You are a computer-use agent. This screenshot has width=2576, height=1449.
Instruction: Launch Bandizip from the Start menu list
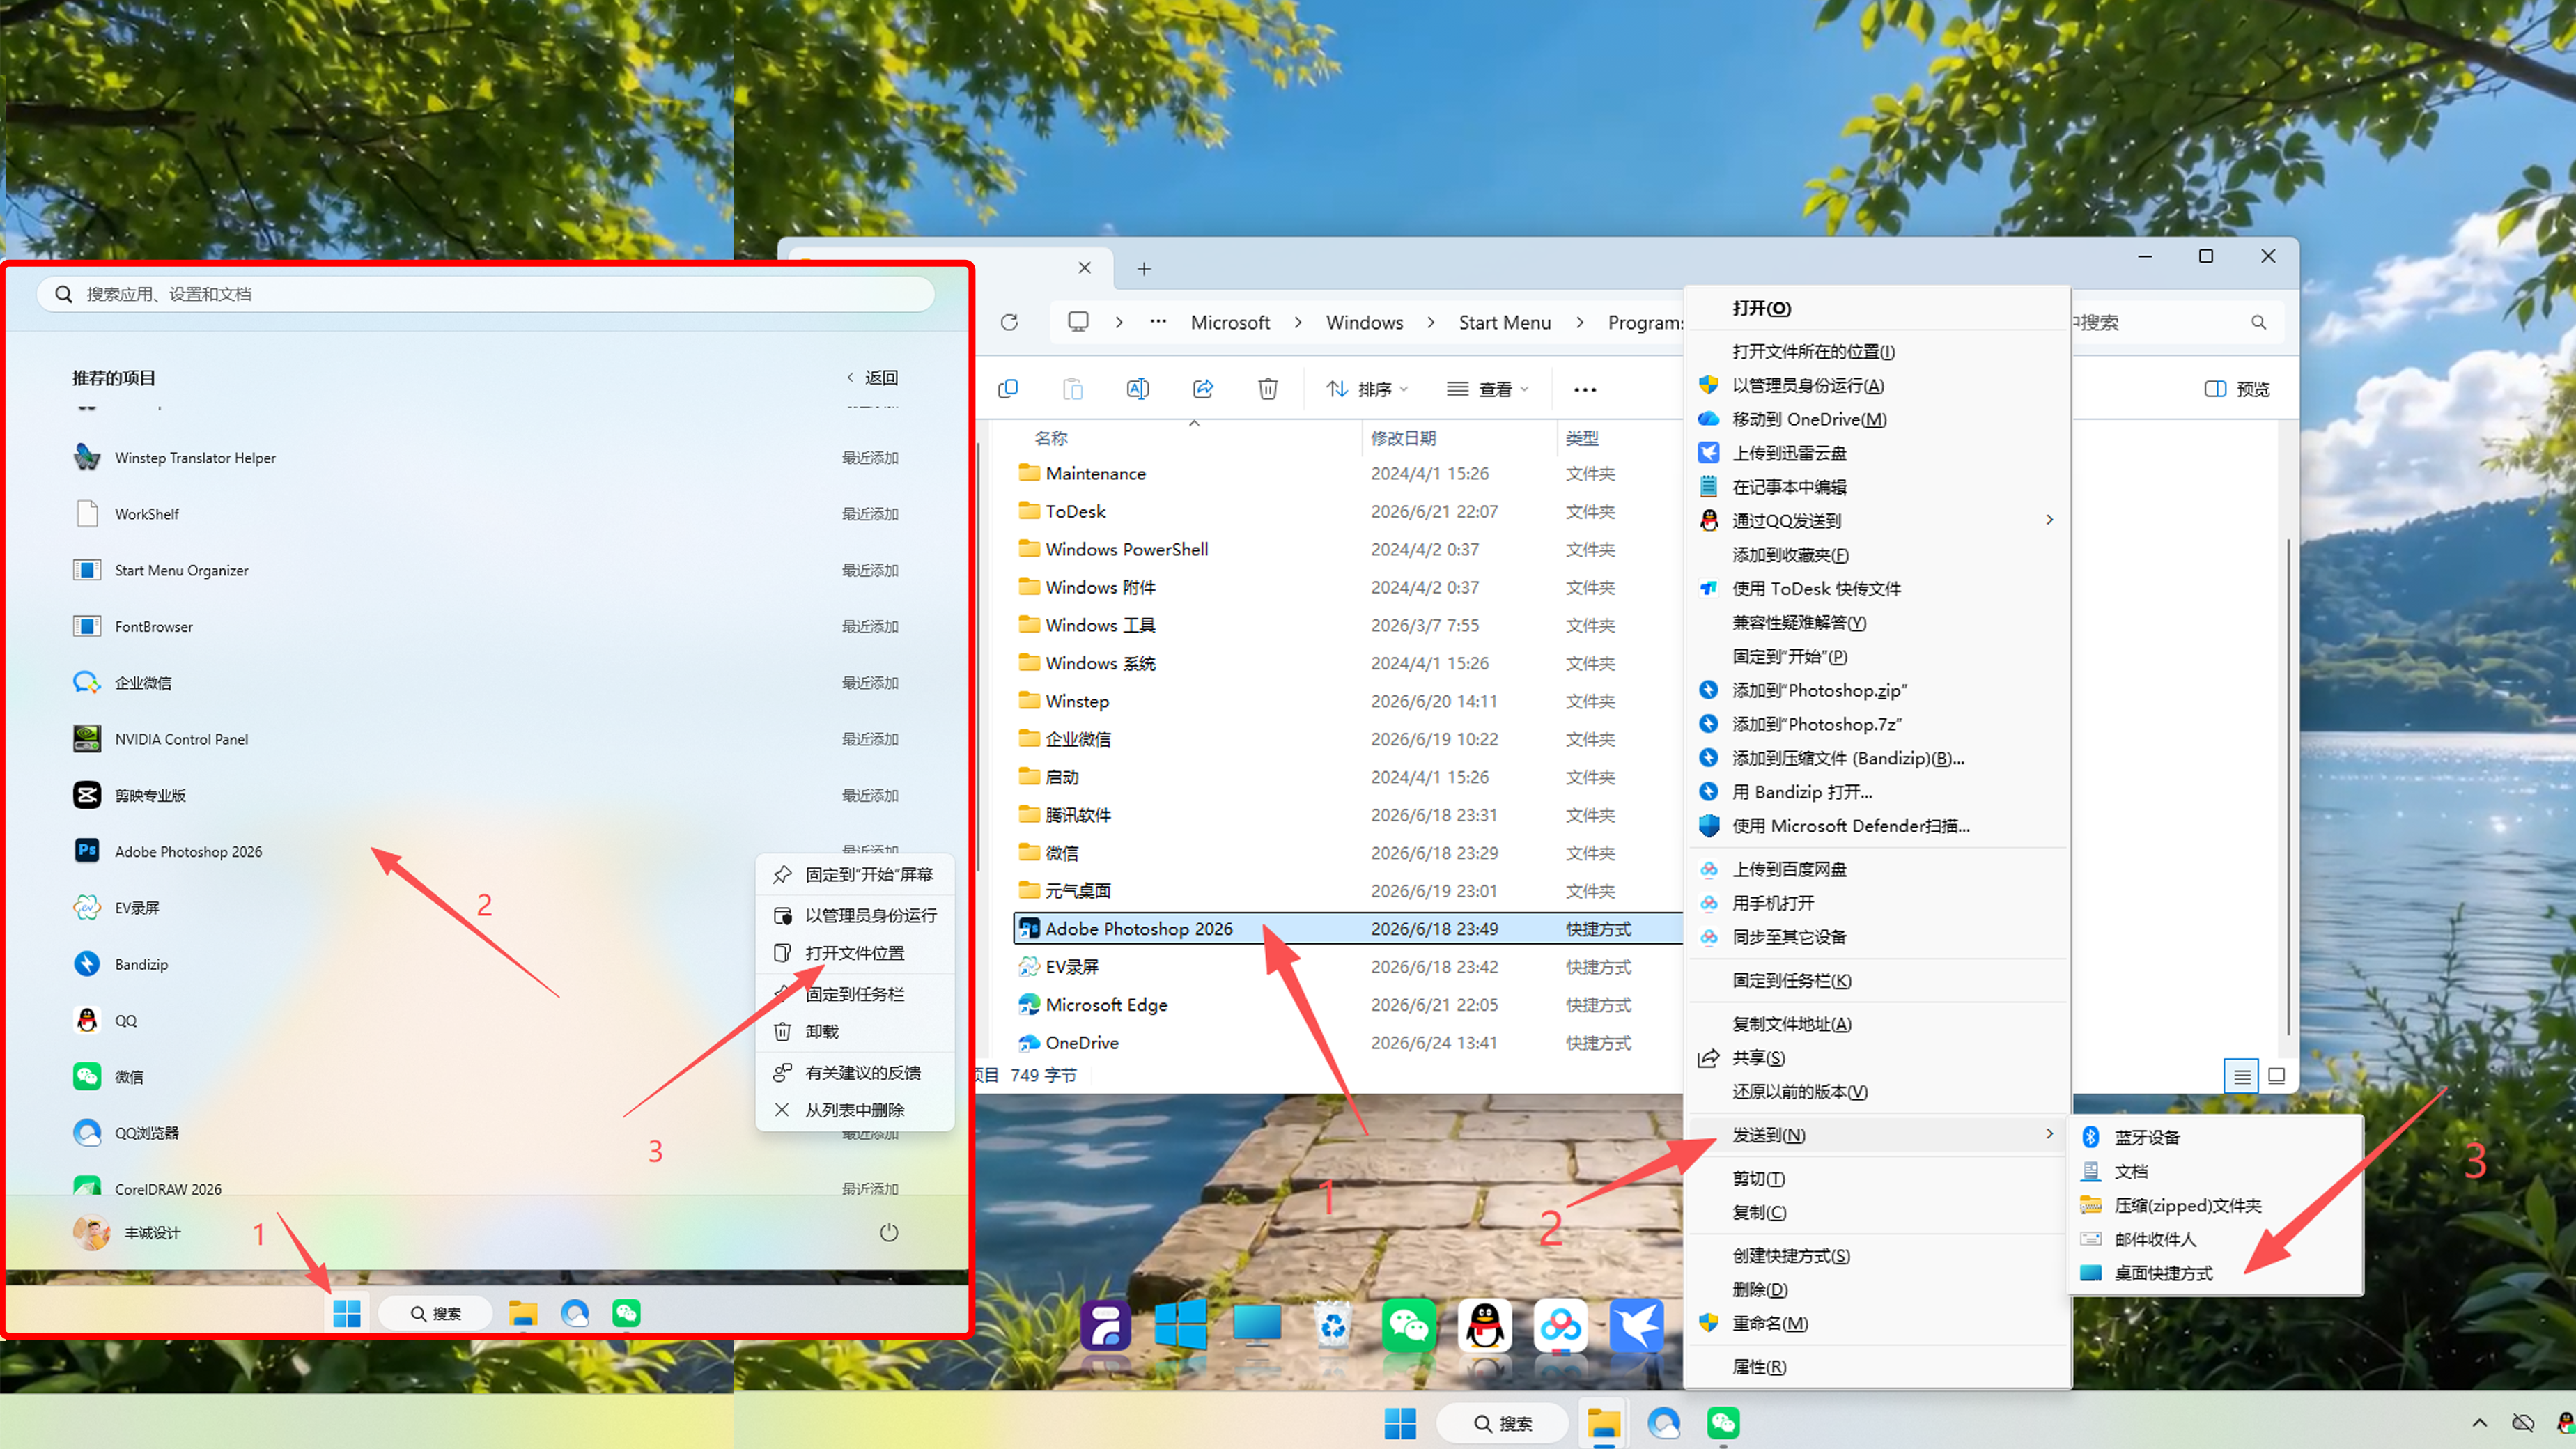coord(487,964)
